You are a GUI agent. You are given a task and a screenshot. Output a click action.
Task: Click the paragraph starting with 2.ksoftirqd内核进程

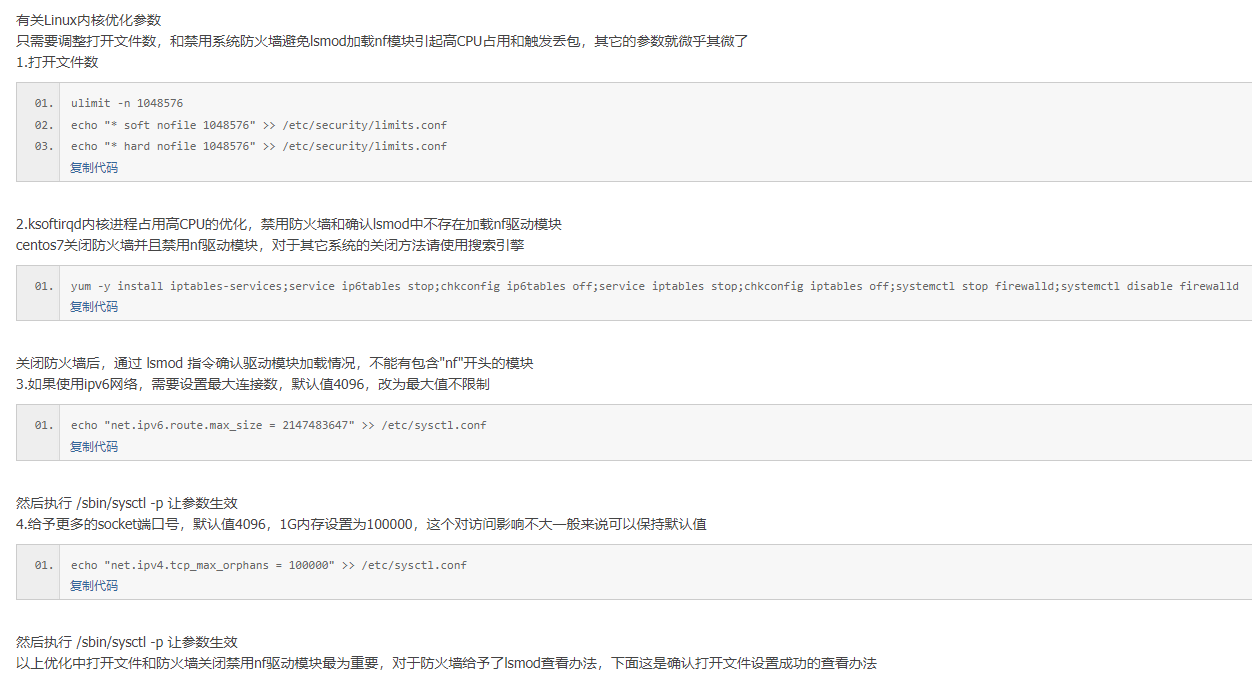(296, 224)
